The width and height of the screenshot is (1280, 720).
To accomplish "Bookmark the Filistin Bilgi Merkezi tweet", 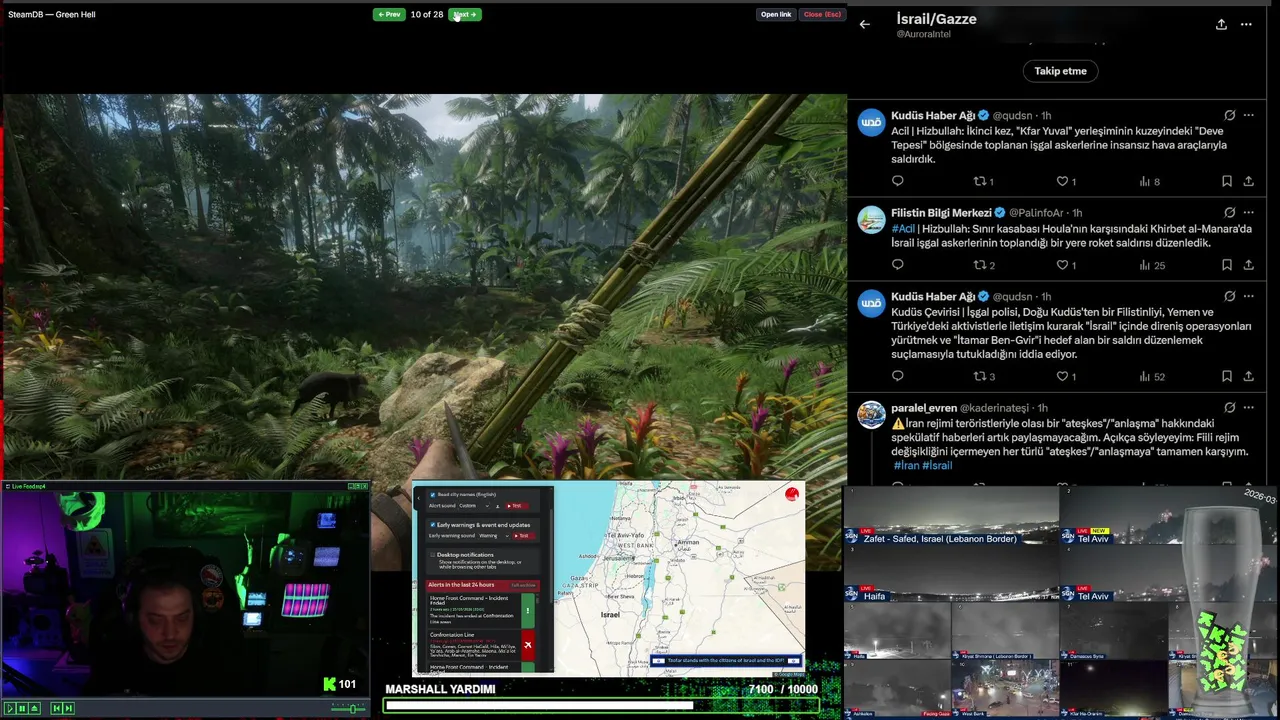I will (x=1226, y=265).
